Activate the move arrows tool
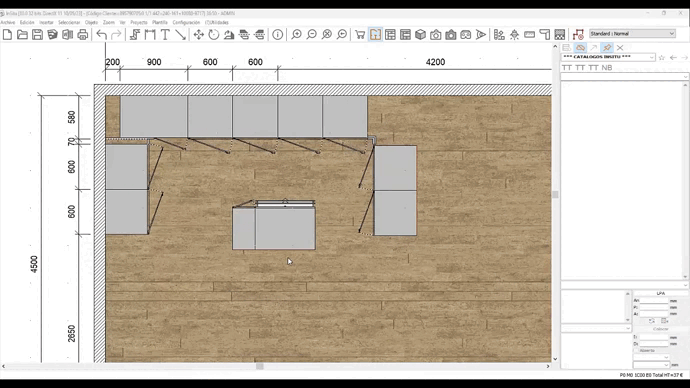Viewport: 690px width, 388px height. [198, 34]
